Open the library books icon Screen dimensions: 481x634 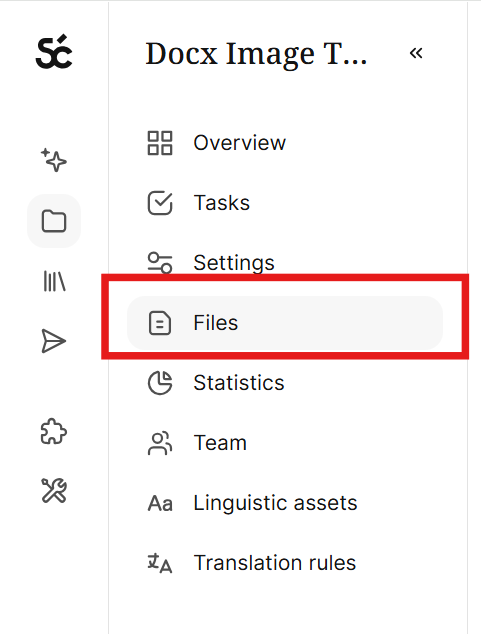[54, 281]
